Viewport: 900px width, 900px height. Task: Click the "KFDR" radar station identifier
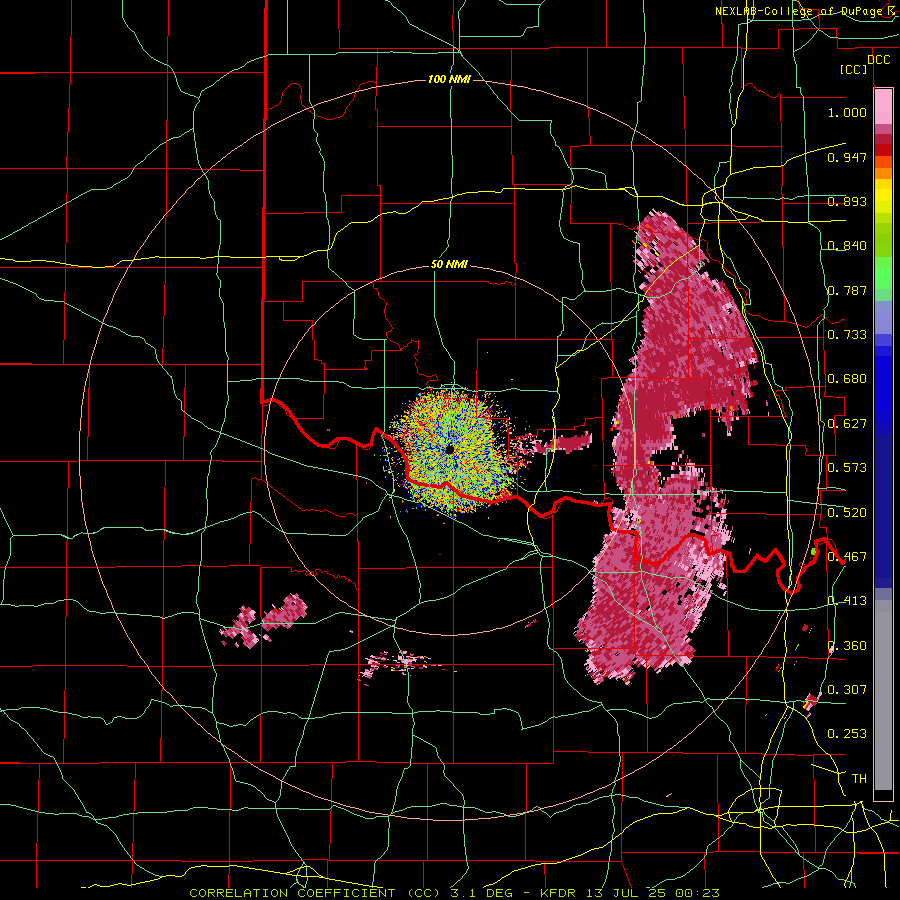tap(559, 893)
